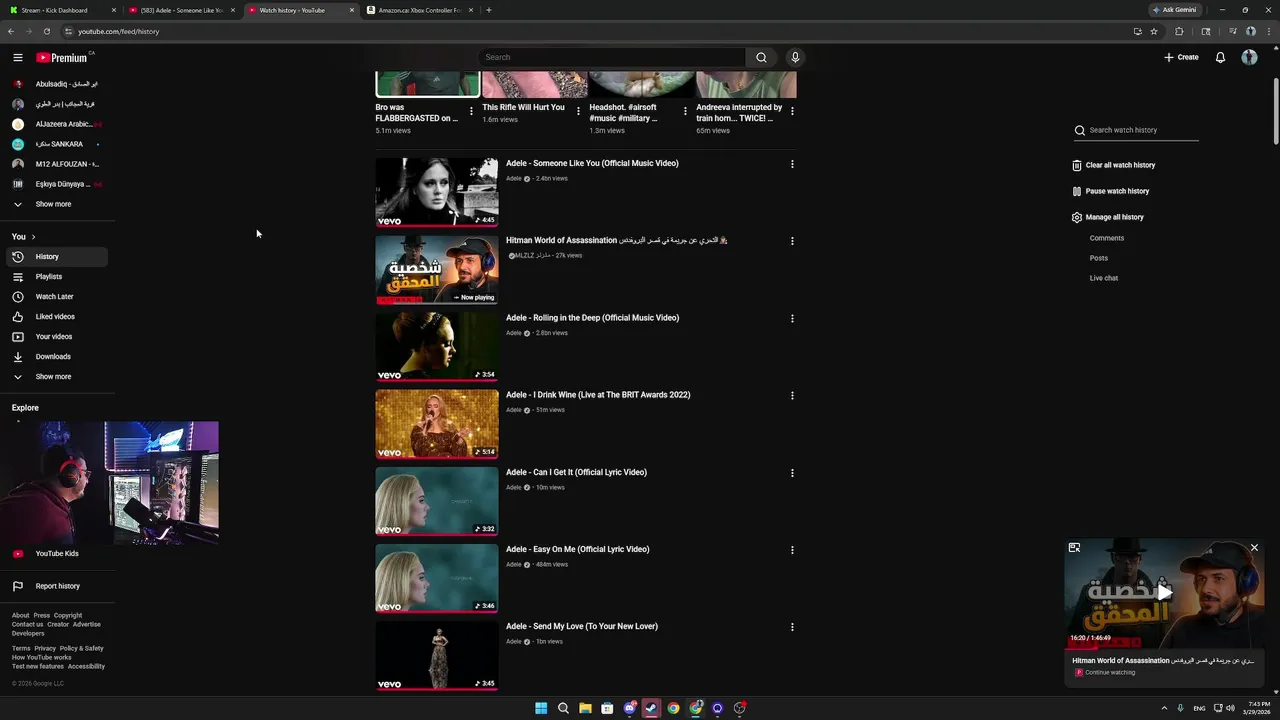Open Downloads in the sidebar
Image resolution: width=1280 pixels, height=720 pixels.
coord(58,357)
